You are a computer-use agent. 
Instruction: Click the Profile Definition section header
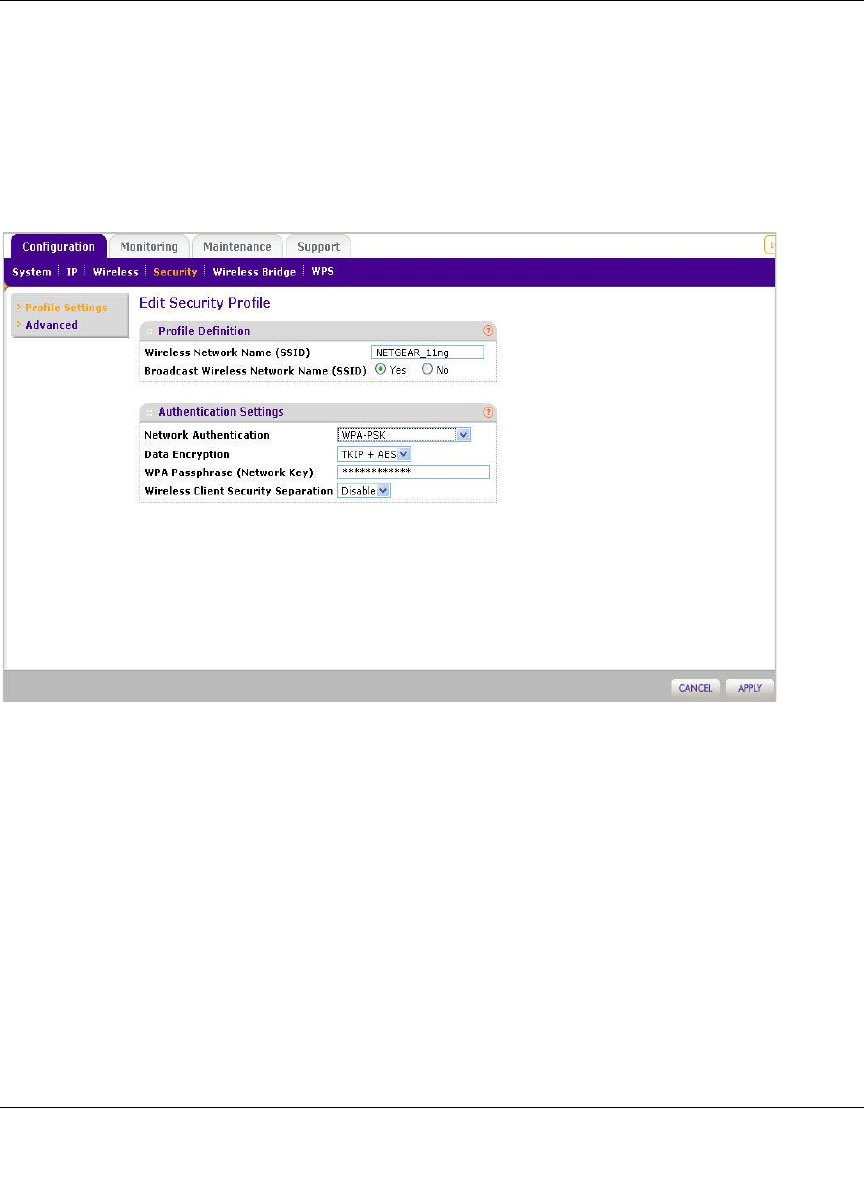click(x=318, y=331)
